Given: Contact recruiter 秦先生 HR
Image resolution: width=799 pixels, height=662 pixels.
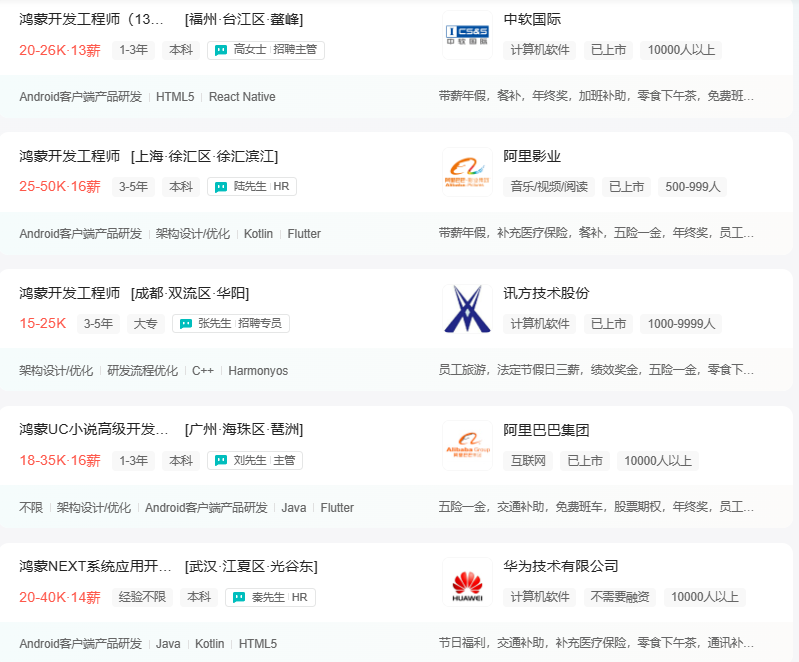Looking at the screenshot, I should [271, 597].
